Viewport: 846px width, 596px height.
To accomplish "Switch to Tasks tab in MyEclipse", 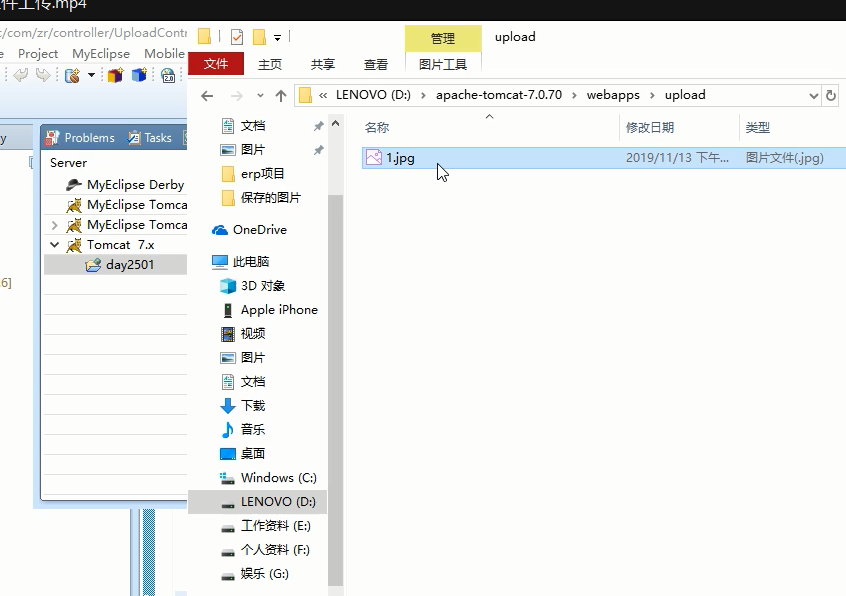I will (x=150, y=138).
